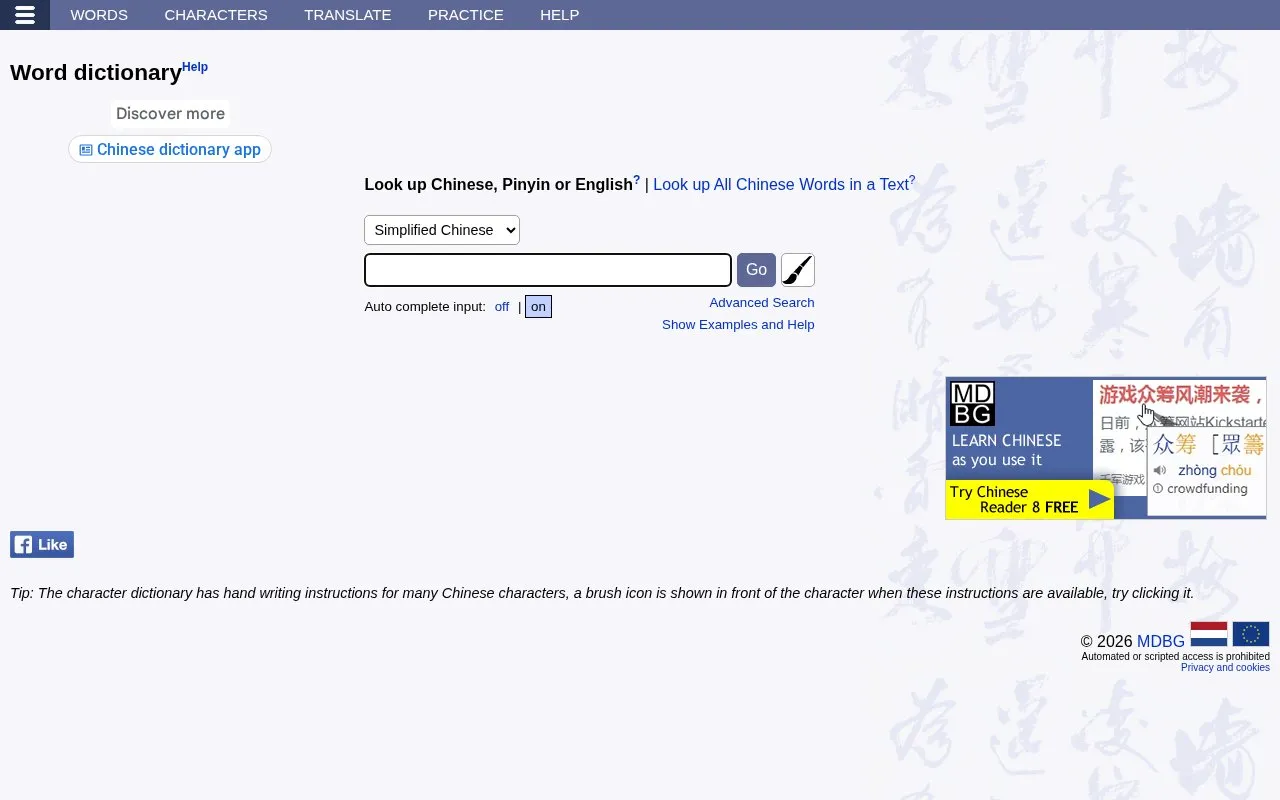
Task: Open the TRANSLATE menu
Action: pos(348,15)
